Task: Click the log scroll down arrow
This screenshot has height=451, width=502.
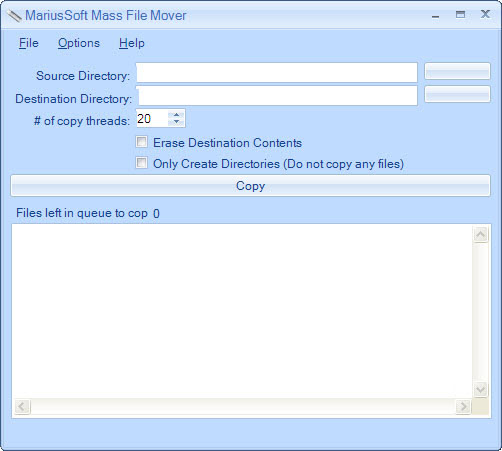Action: (481, 389)
